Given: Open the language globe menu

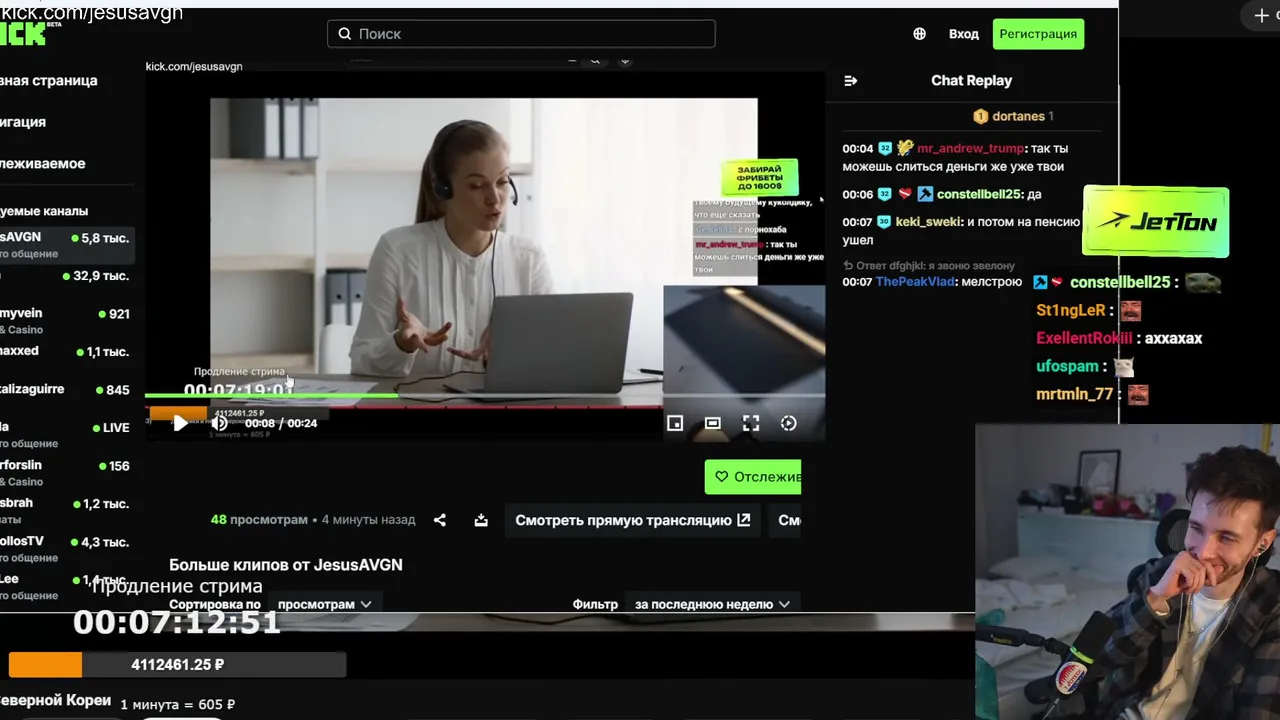Looking at the screenshot, I should point(919,34).
